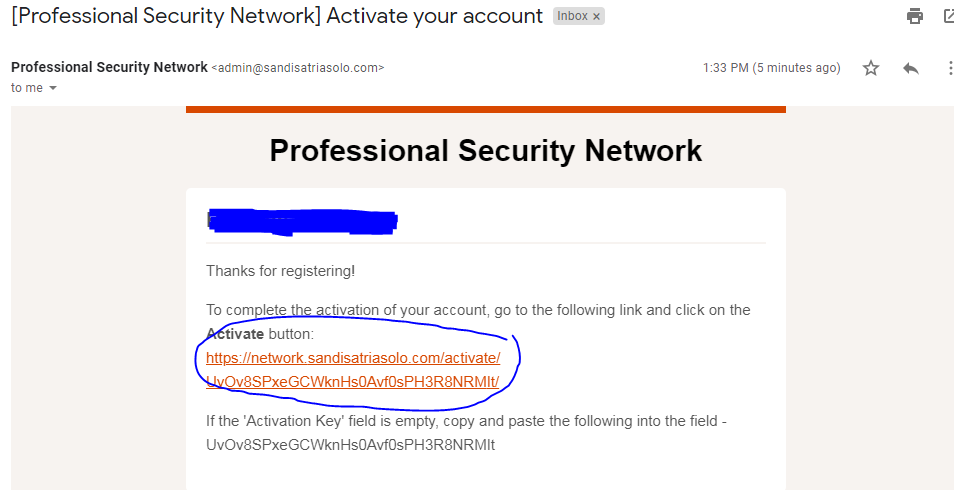
Task: Click the 1:33 PM timestamp
Action: pos(772,68)
